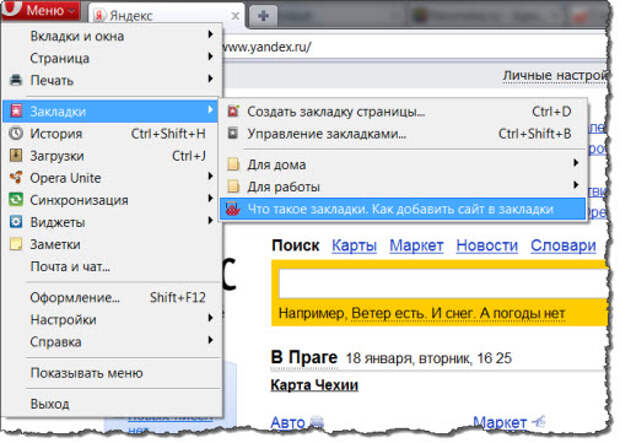This screenshot has height=443, width=620.
Task: Select 'История' menu item
Action: 110,134
